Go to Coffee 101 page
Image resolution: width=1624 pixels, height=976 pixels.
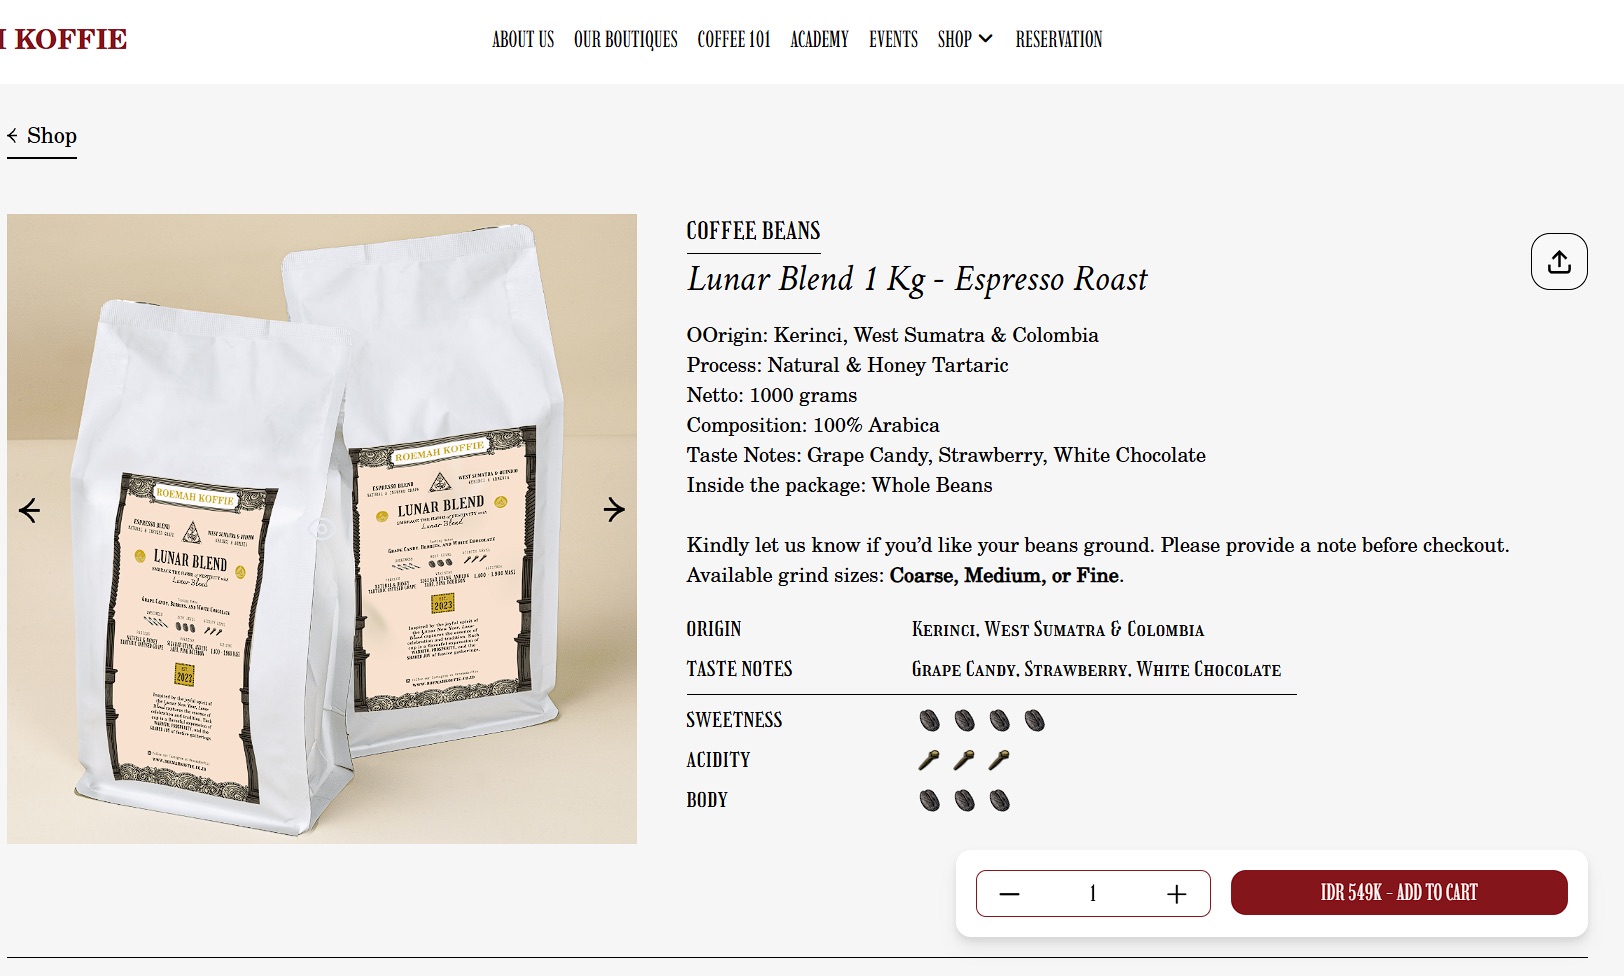pyautogui.click(x=734, y=39)
